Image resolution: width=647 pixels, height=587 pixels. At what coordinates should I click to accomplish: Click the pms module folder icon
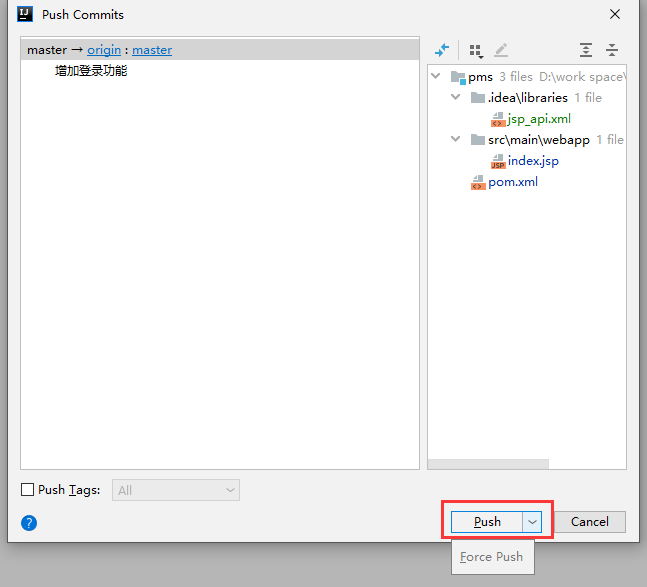tap(458, 77)
